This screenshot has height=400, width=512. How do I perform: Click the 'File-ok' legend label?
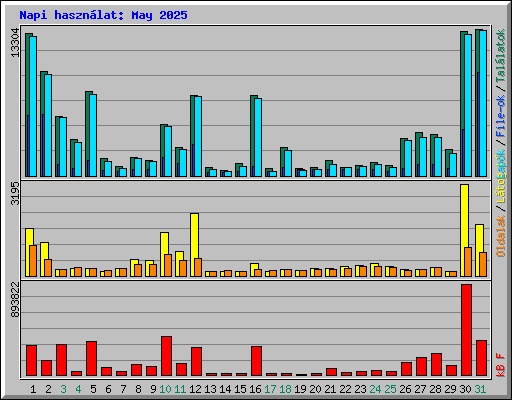(500, 116)
